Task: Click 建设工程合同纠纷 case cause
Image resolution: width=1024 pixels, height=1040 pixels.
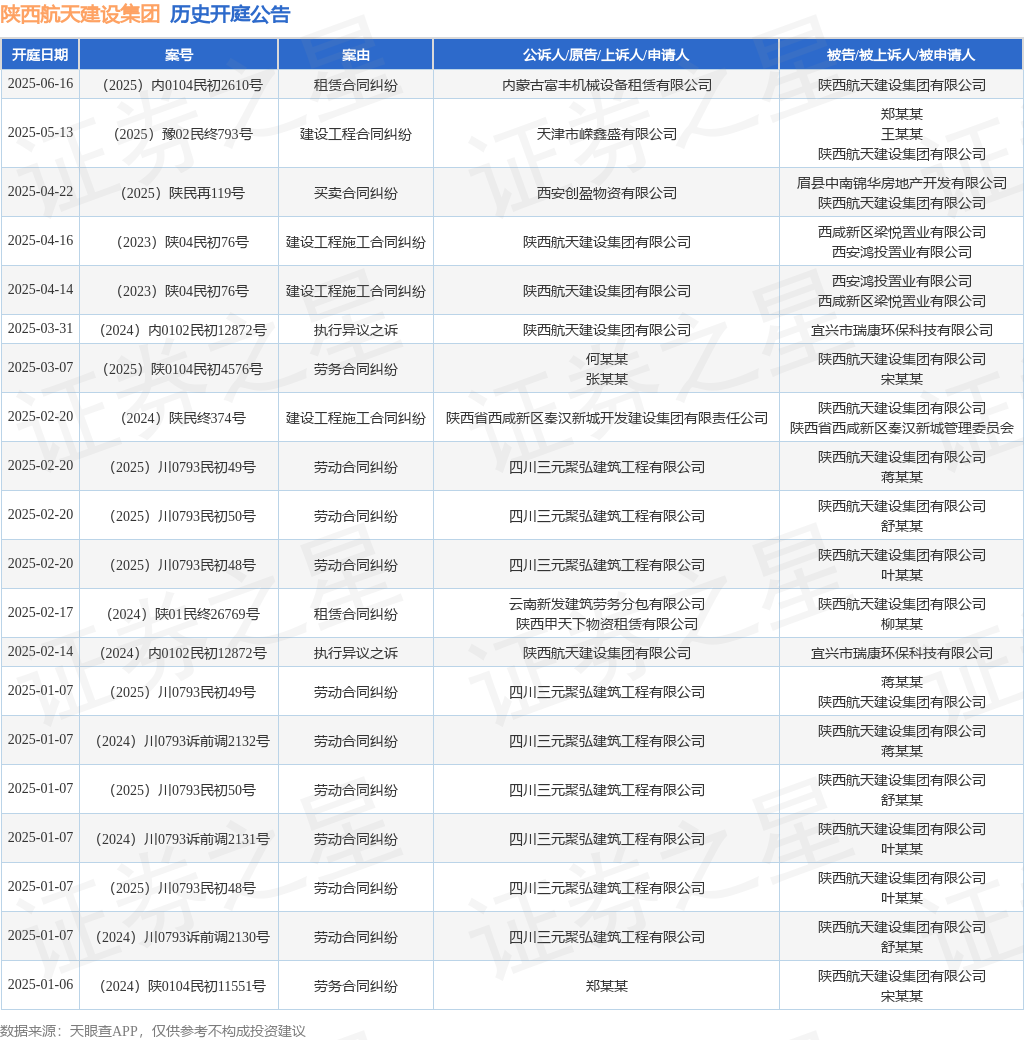Action: click(x=355, y=134)
